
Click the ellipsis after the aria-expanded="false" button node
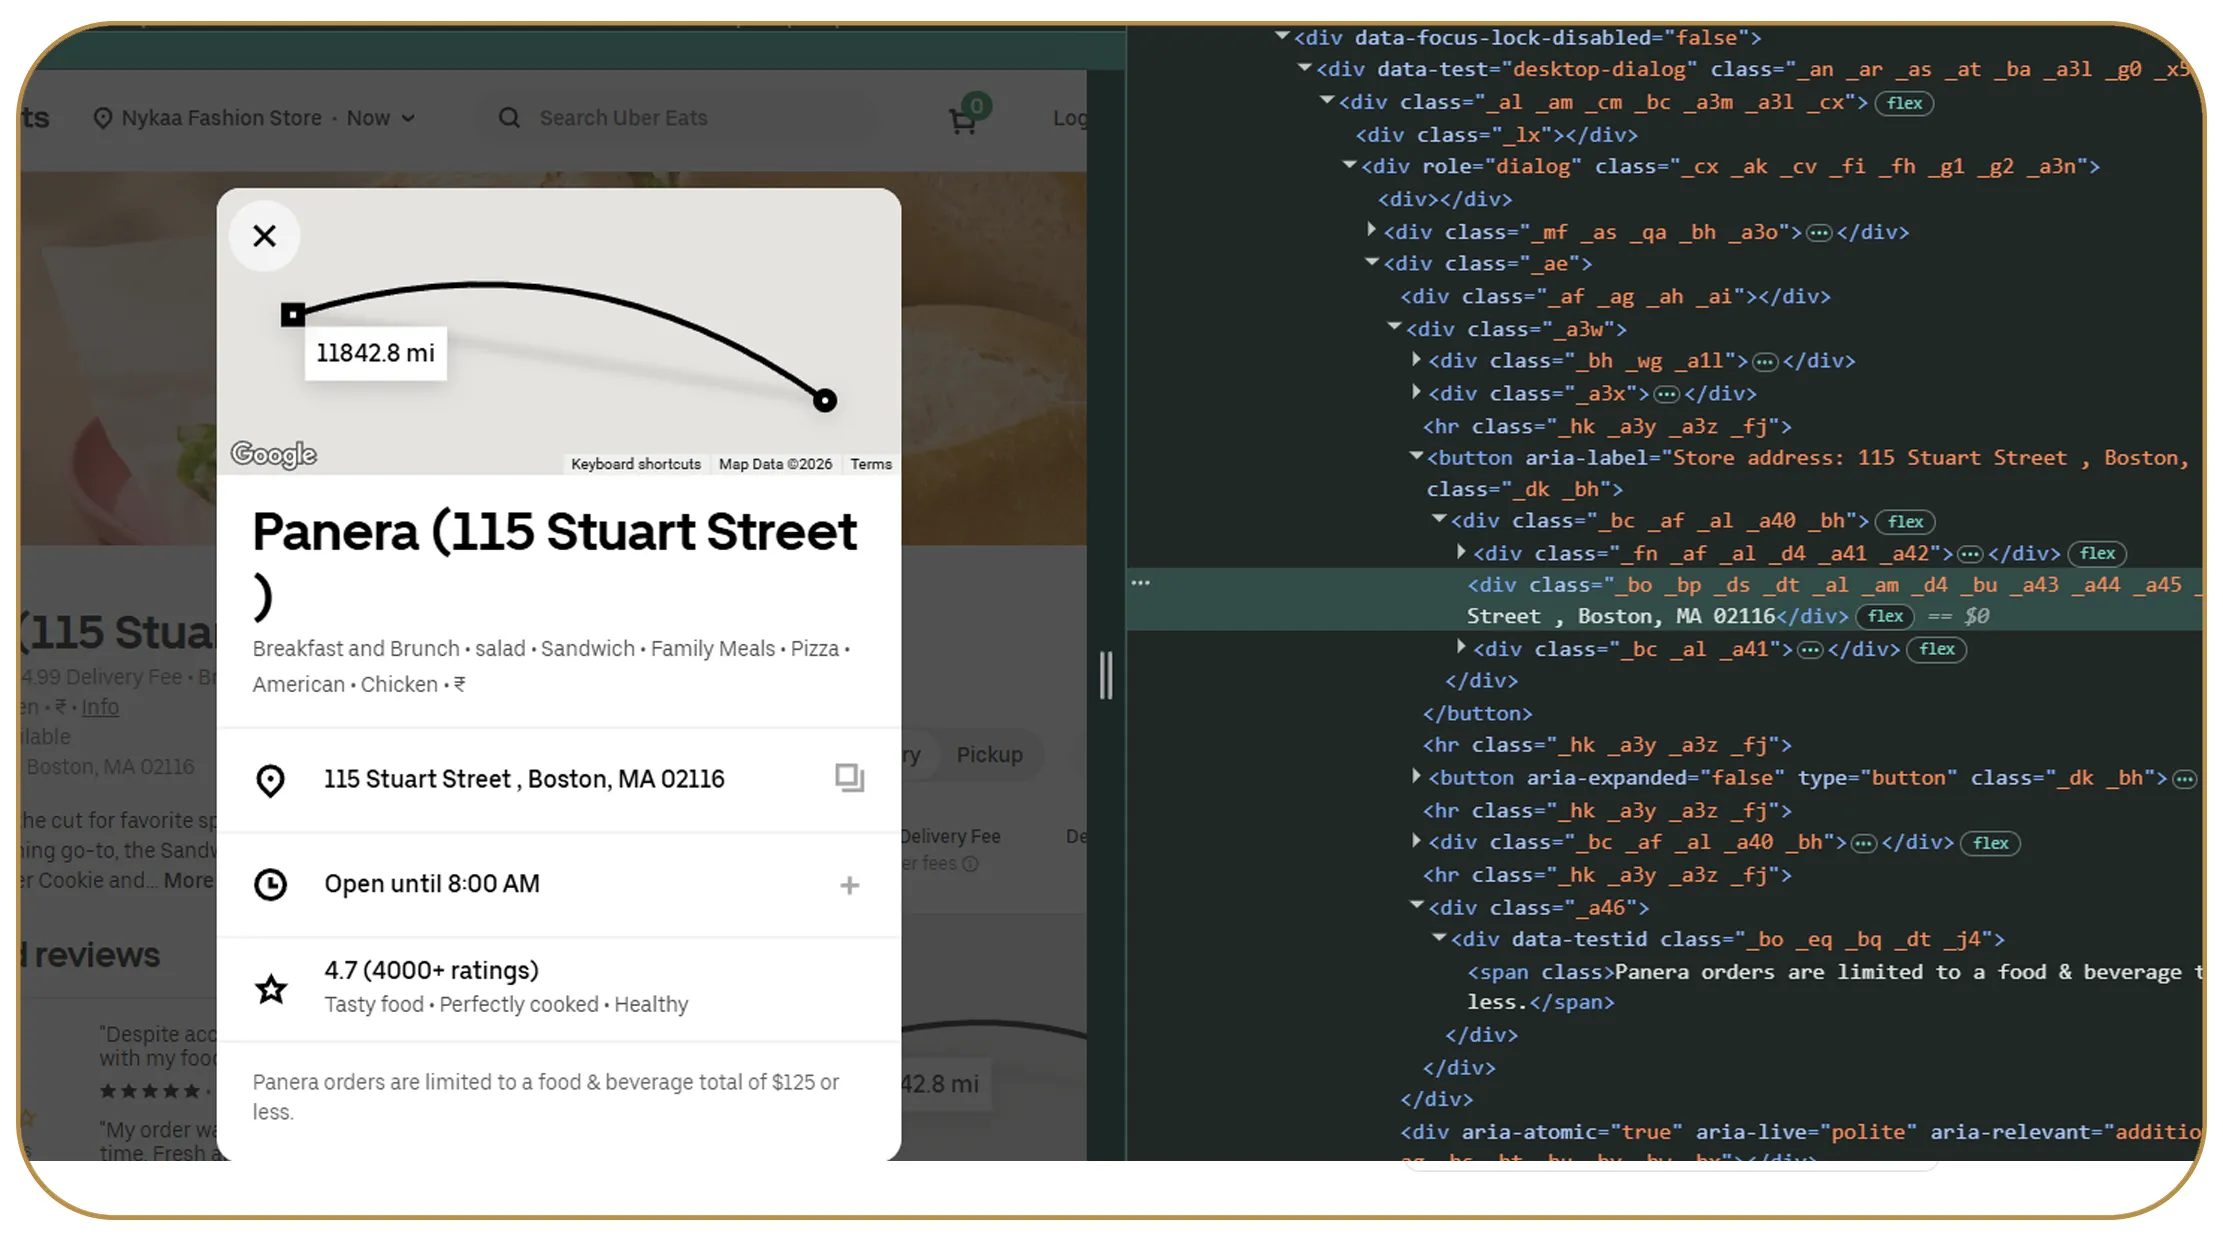point(2185,779)
